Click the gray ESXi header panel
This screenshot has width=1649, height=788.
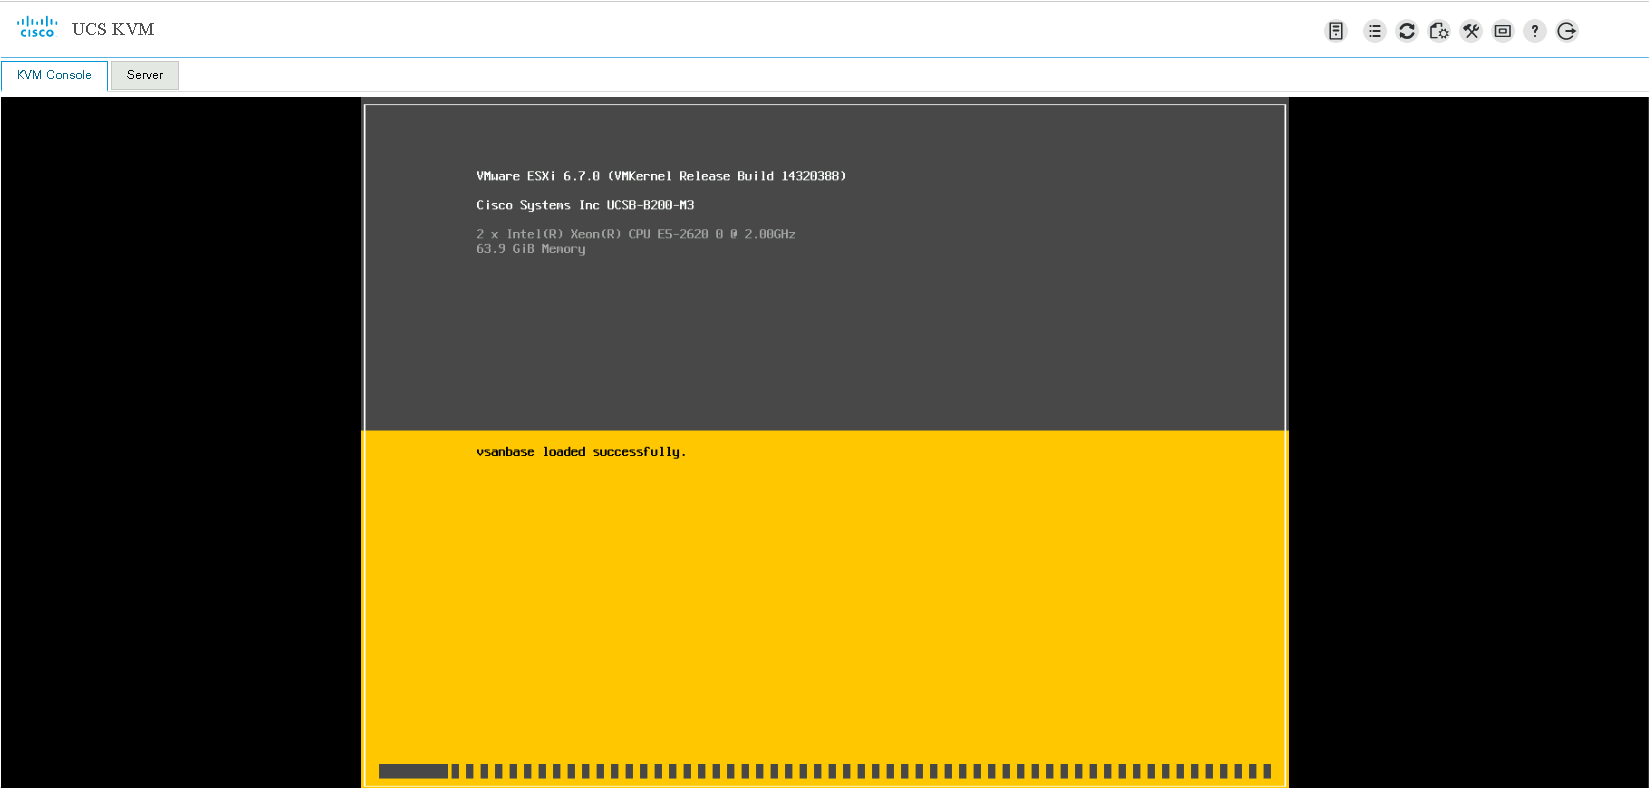click(825, 340)
